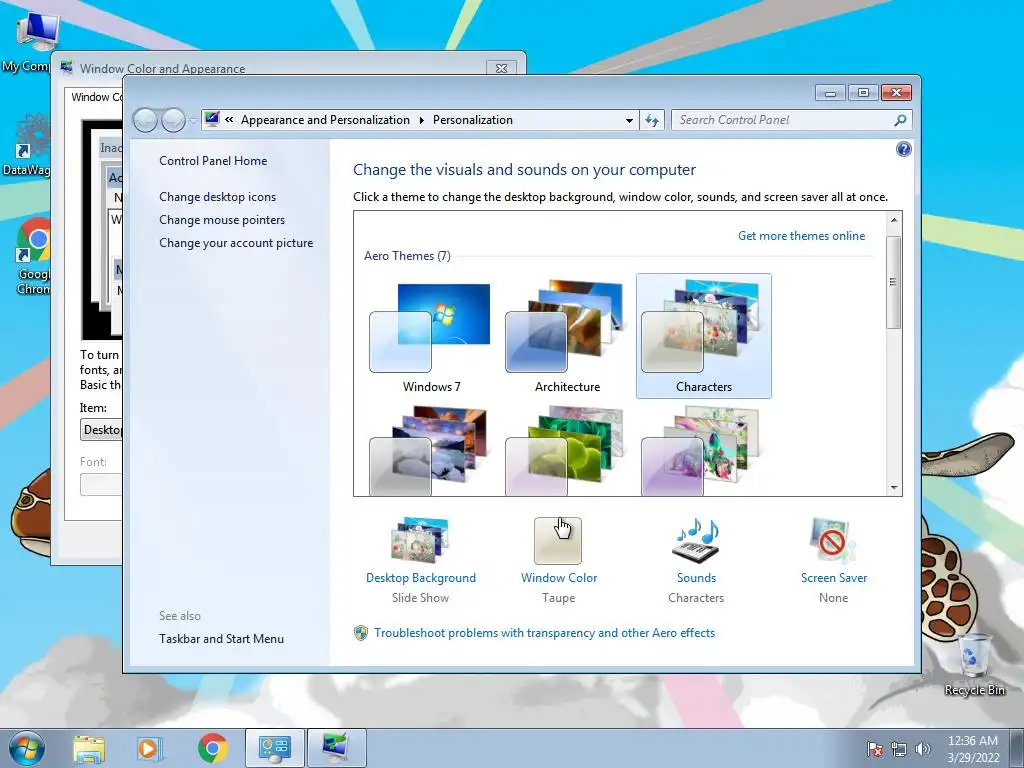The image size is (1024, 768).
Task: Choose the Scenes theme with purple tint
Action: [x=703, y=451]
